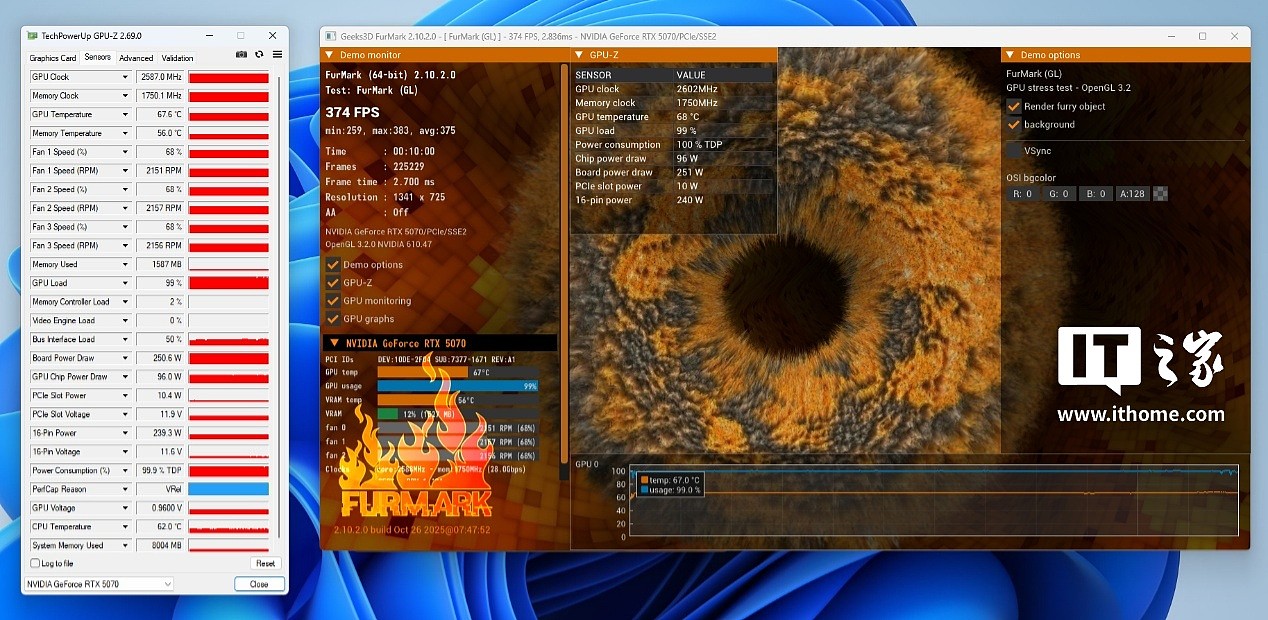
Task: Click the GPU usage 99% bar in FurMark
Action: (458, 386)
